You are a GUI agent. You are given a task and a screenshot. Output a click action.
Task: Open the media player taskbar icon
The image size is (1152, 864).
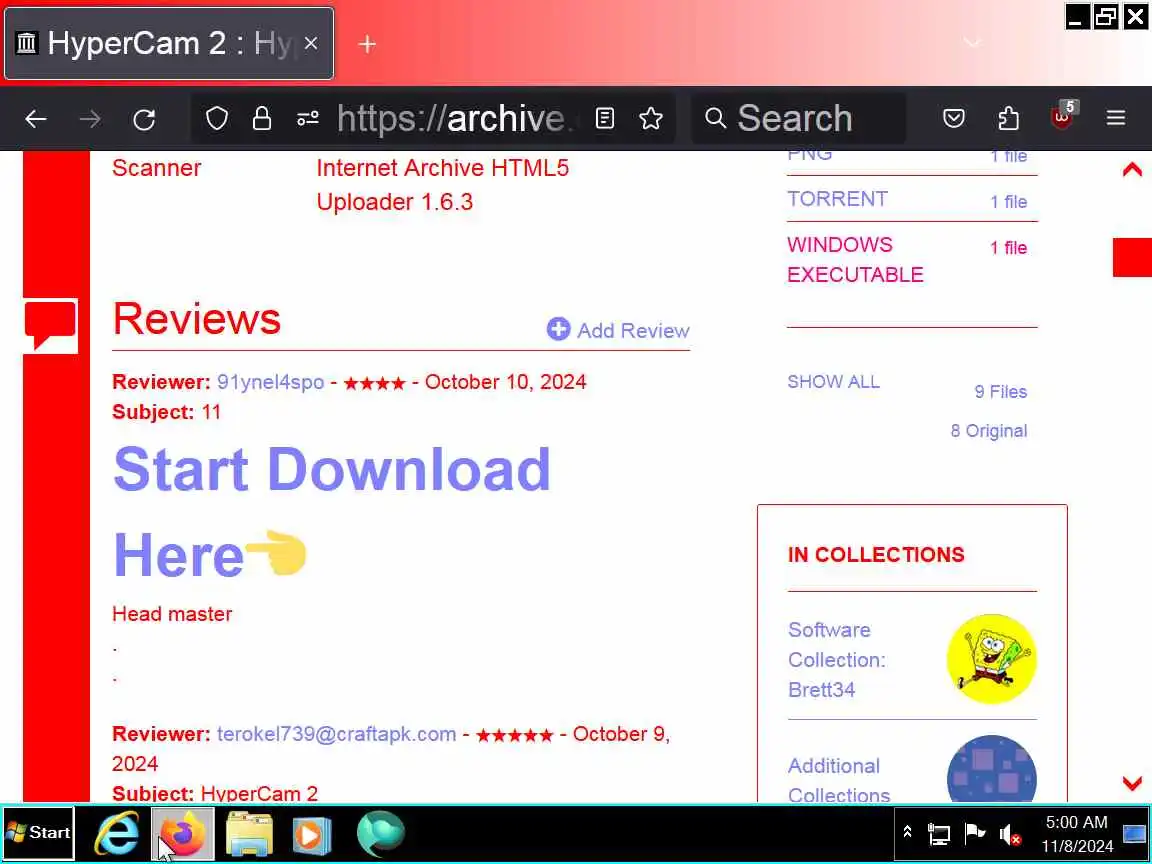[x=312, y=835]
